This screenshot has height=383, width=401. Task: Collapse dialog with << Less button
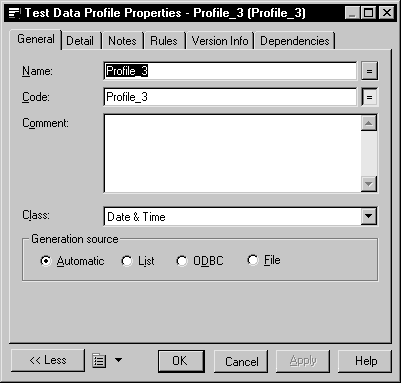pos(48,360)
